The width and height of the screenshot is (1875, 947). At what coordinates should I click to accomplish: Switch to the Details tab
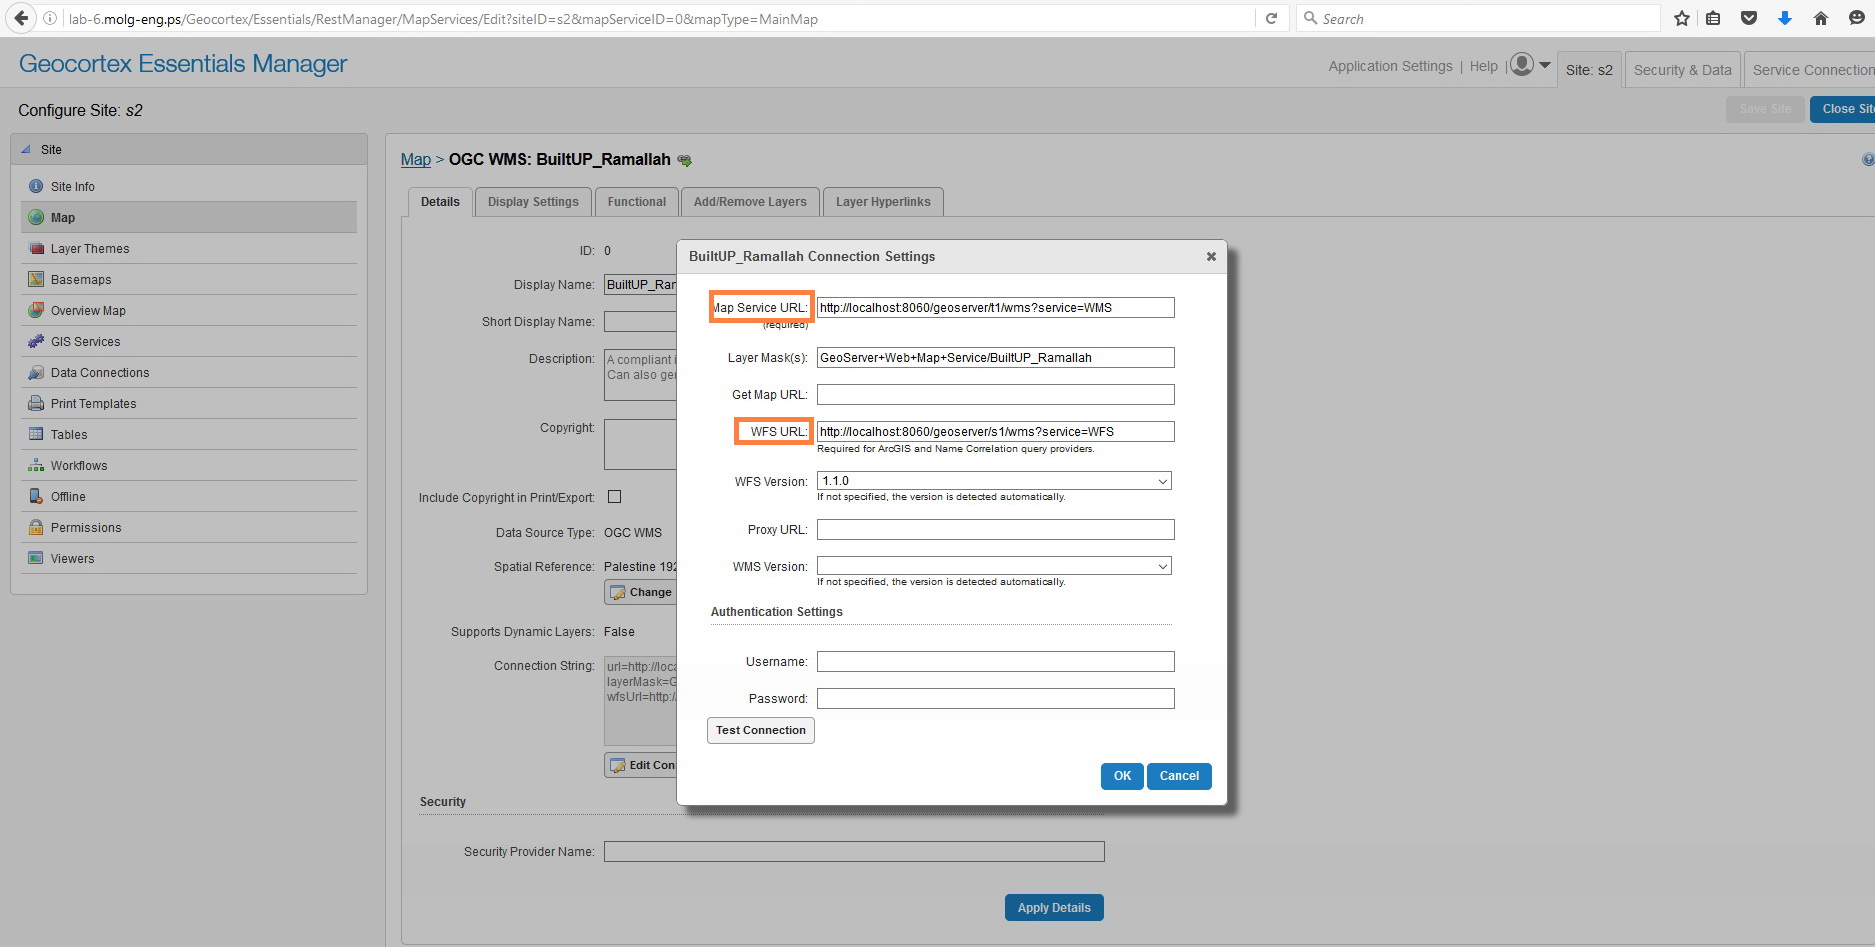coord(440,202)
